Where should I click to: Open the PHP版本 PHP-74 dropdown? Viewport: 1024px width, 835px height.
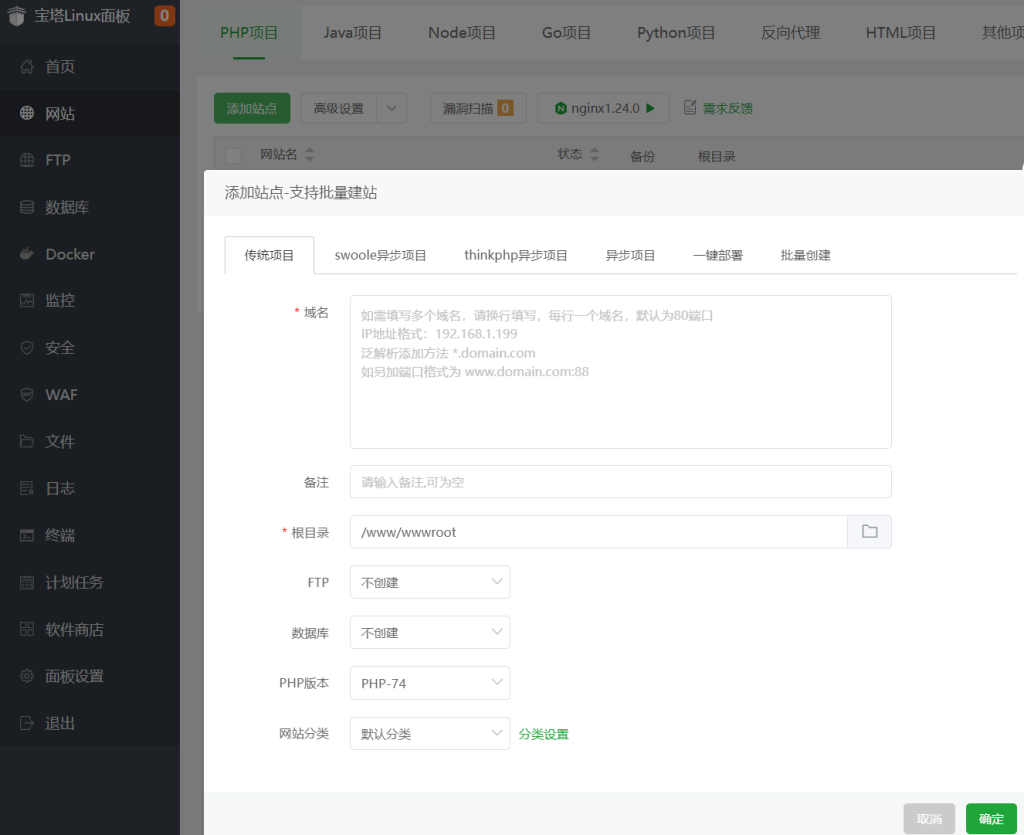point(430,683)
